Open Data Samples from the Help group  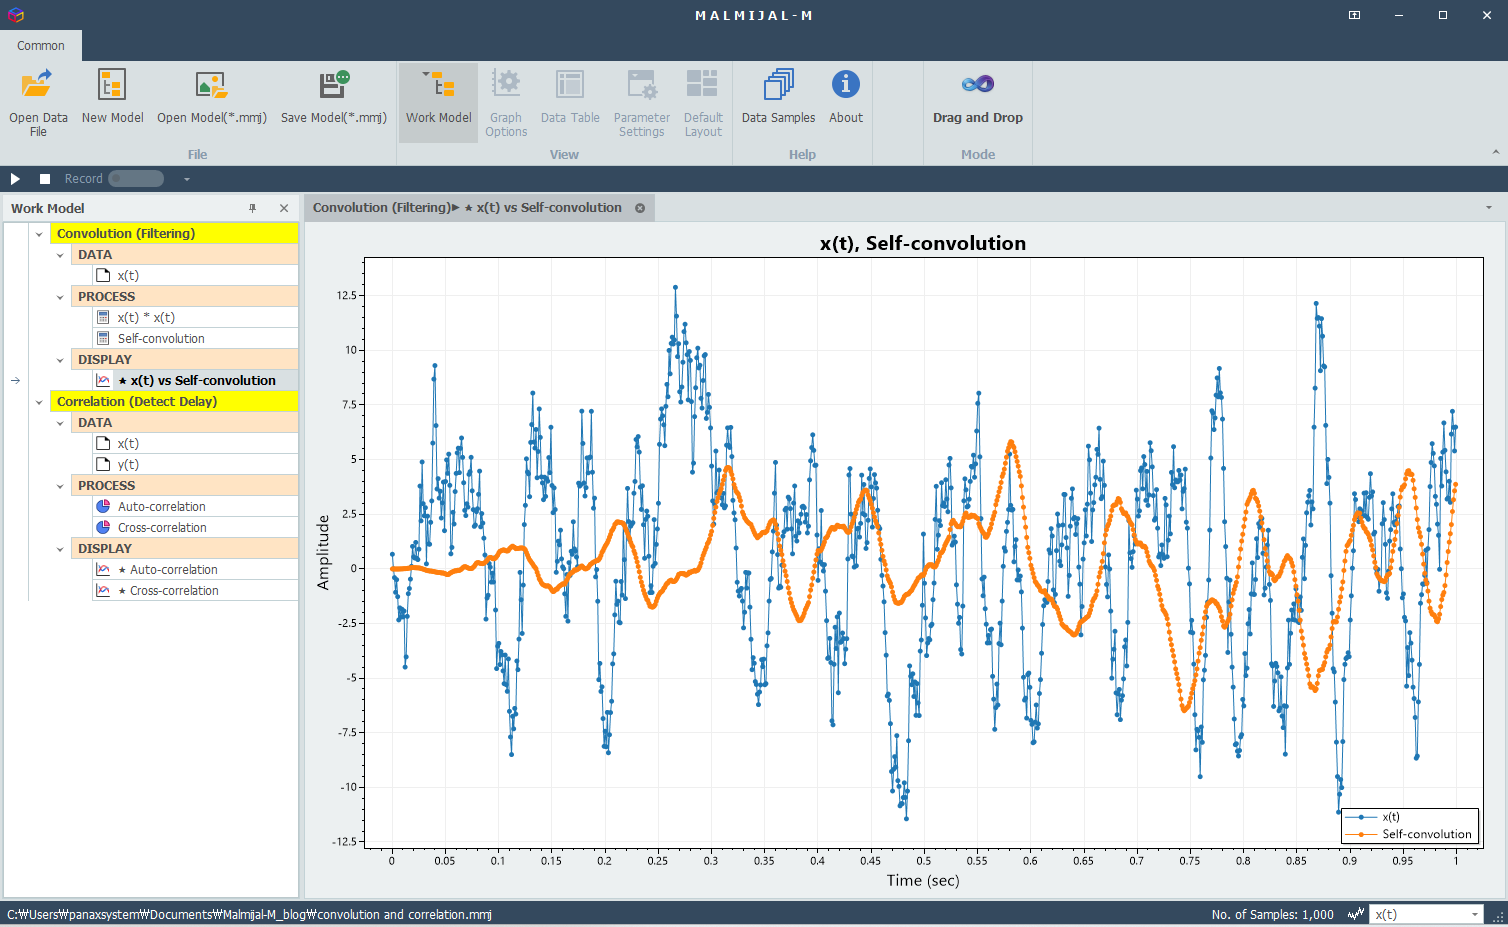(778, 102)
